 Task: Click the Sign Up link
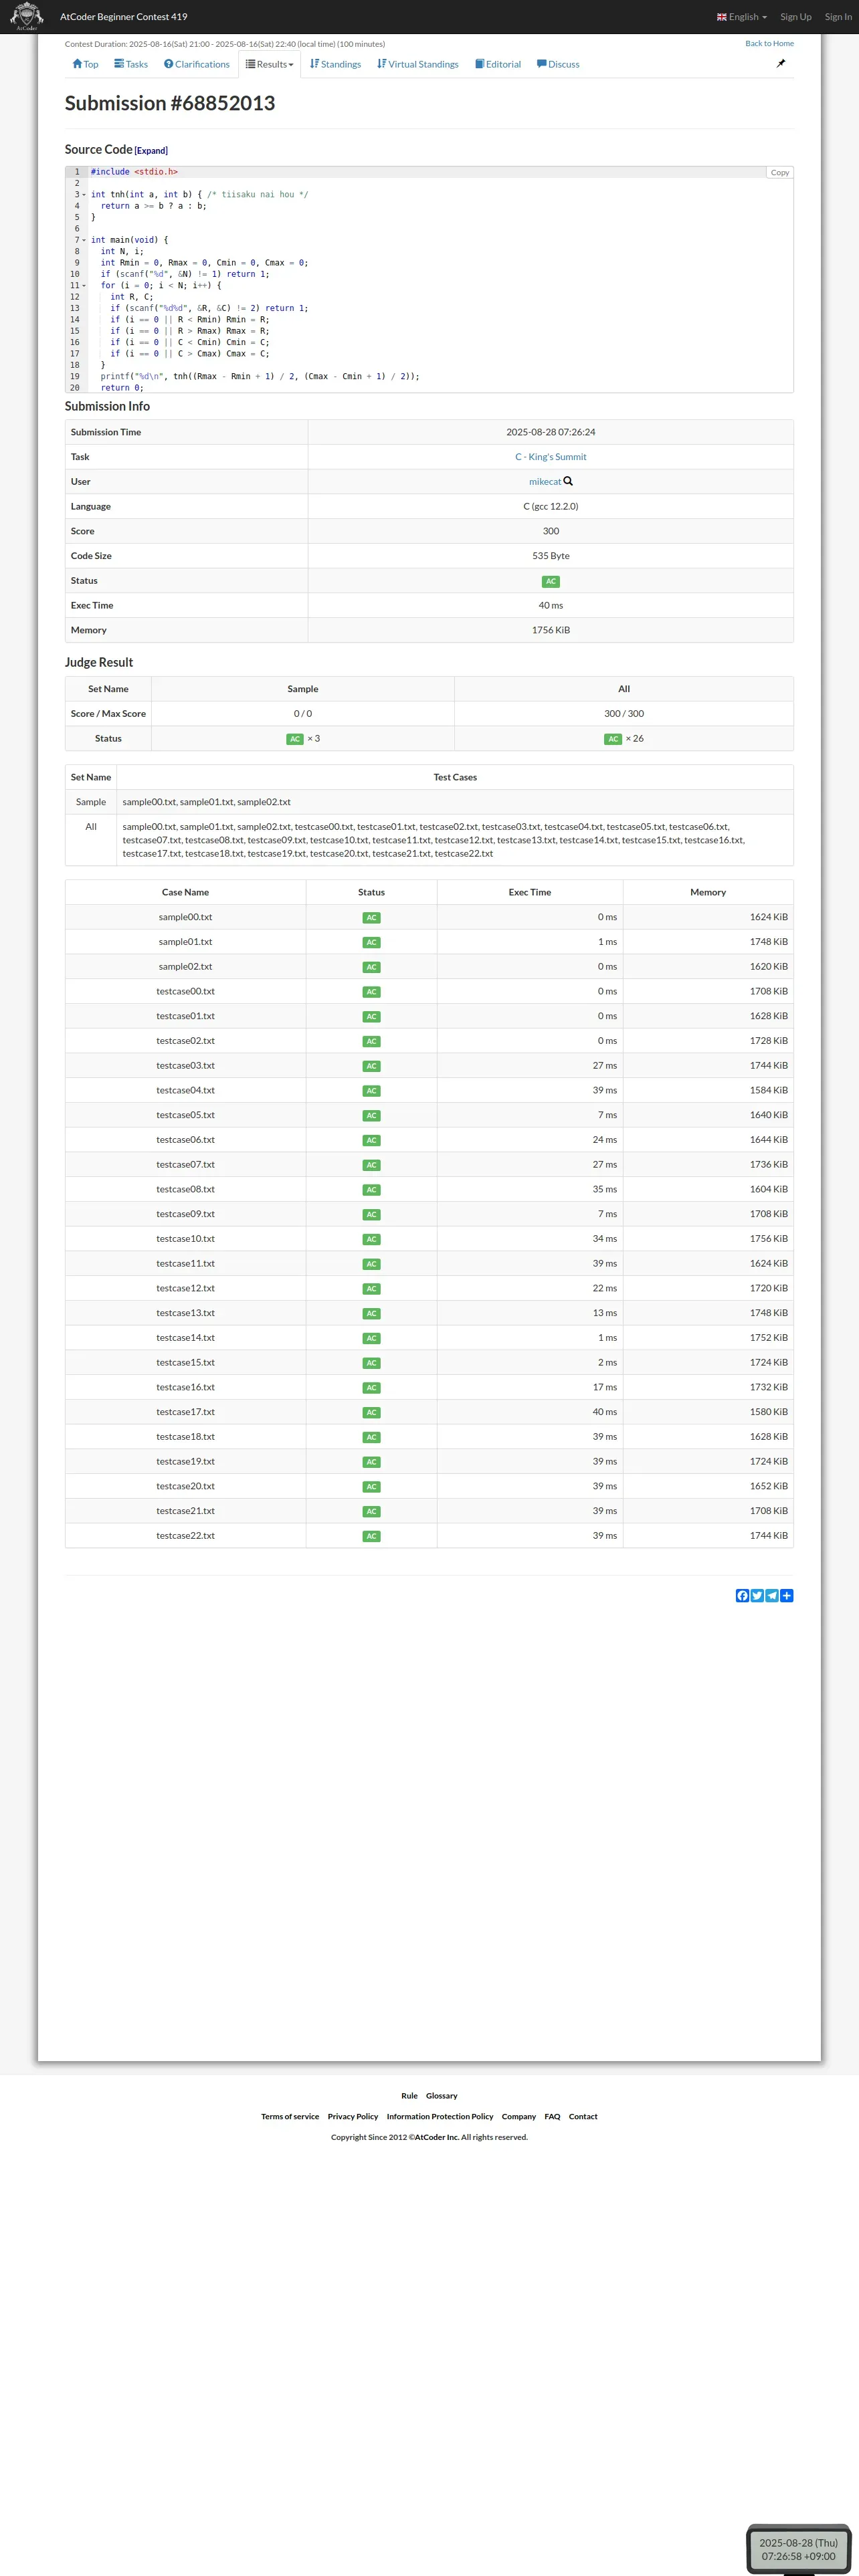click(796, 17)
